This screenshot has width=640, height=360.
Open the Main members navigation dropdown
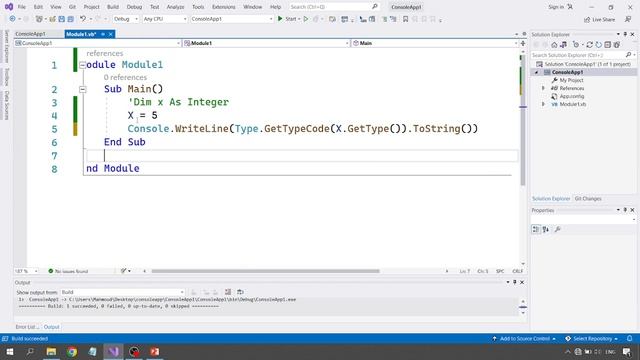coord(435,43)
